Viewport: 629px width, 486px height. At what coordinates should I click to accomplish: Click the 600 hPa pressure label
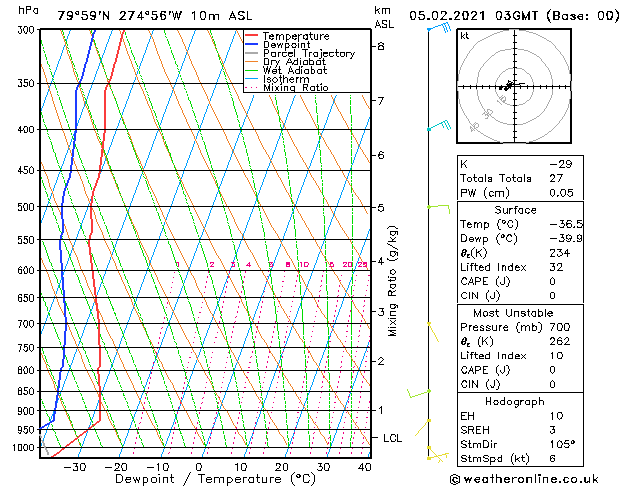pyautogui.click(x=28, y=270)
